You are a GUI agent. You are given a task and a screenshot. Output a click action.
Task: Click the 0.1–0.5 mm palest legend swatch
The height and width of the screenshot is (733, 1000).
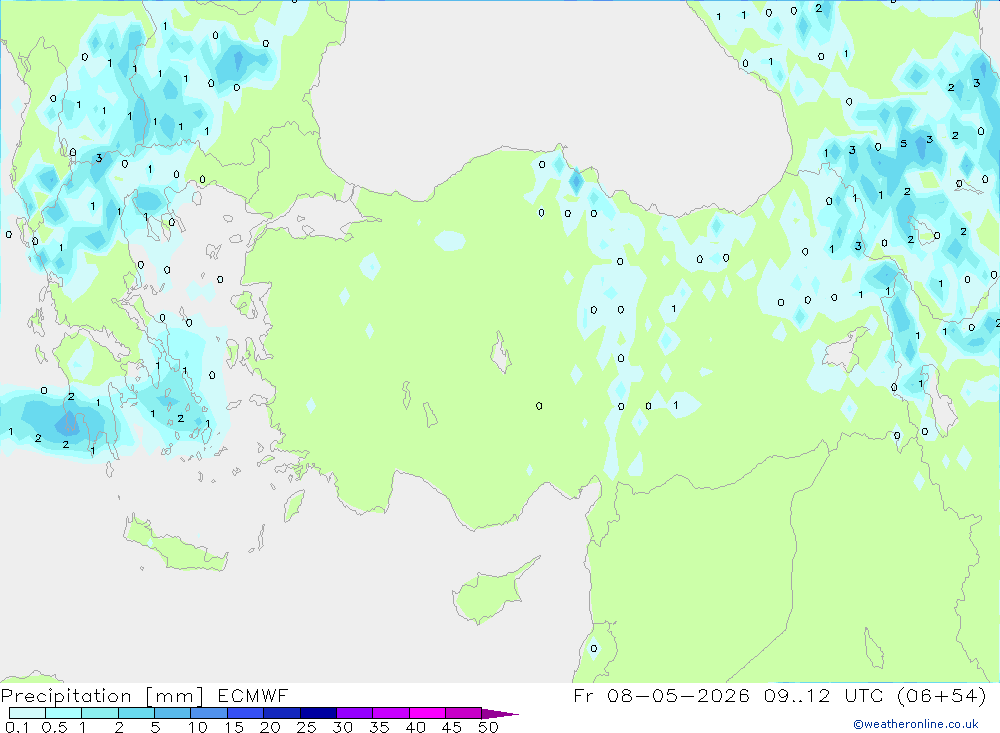click(x=27, y=713)
